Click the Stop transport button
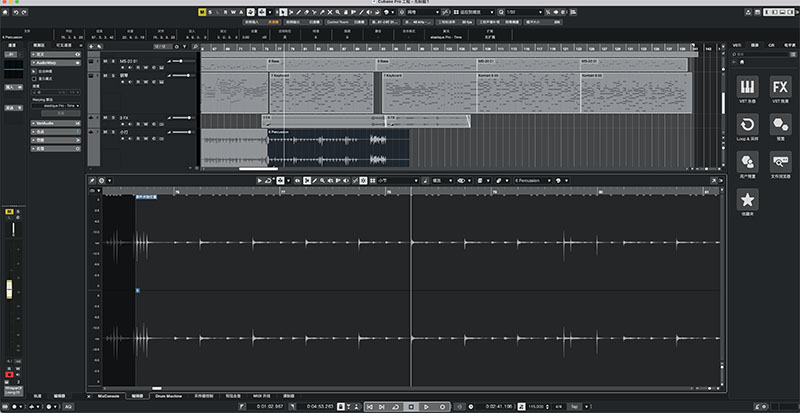The image size is (800, 413). pyautogui.click(x=411, y=406)
